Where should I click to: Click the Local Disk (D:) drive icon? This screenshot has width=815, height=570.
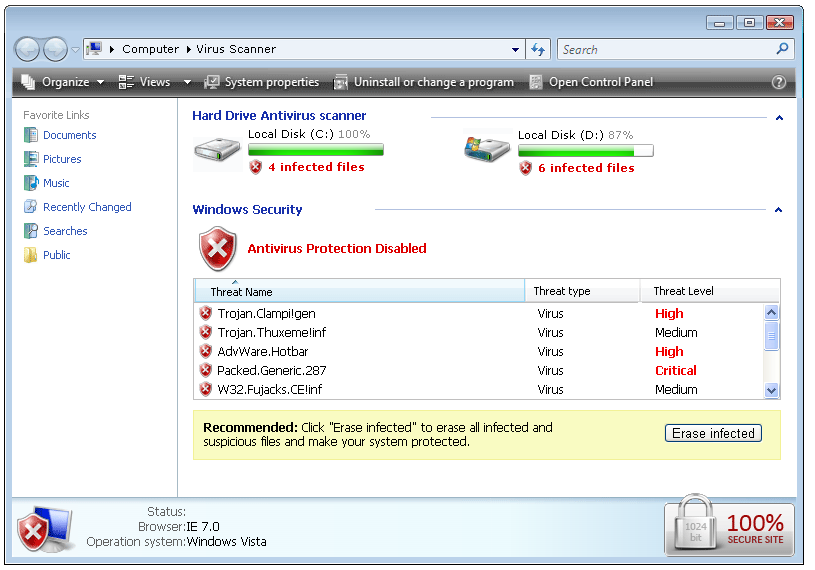pos(487,148)
